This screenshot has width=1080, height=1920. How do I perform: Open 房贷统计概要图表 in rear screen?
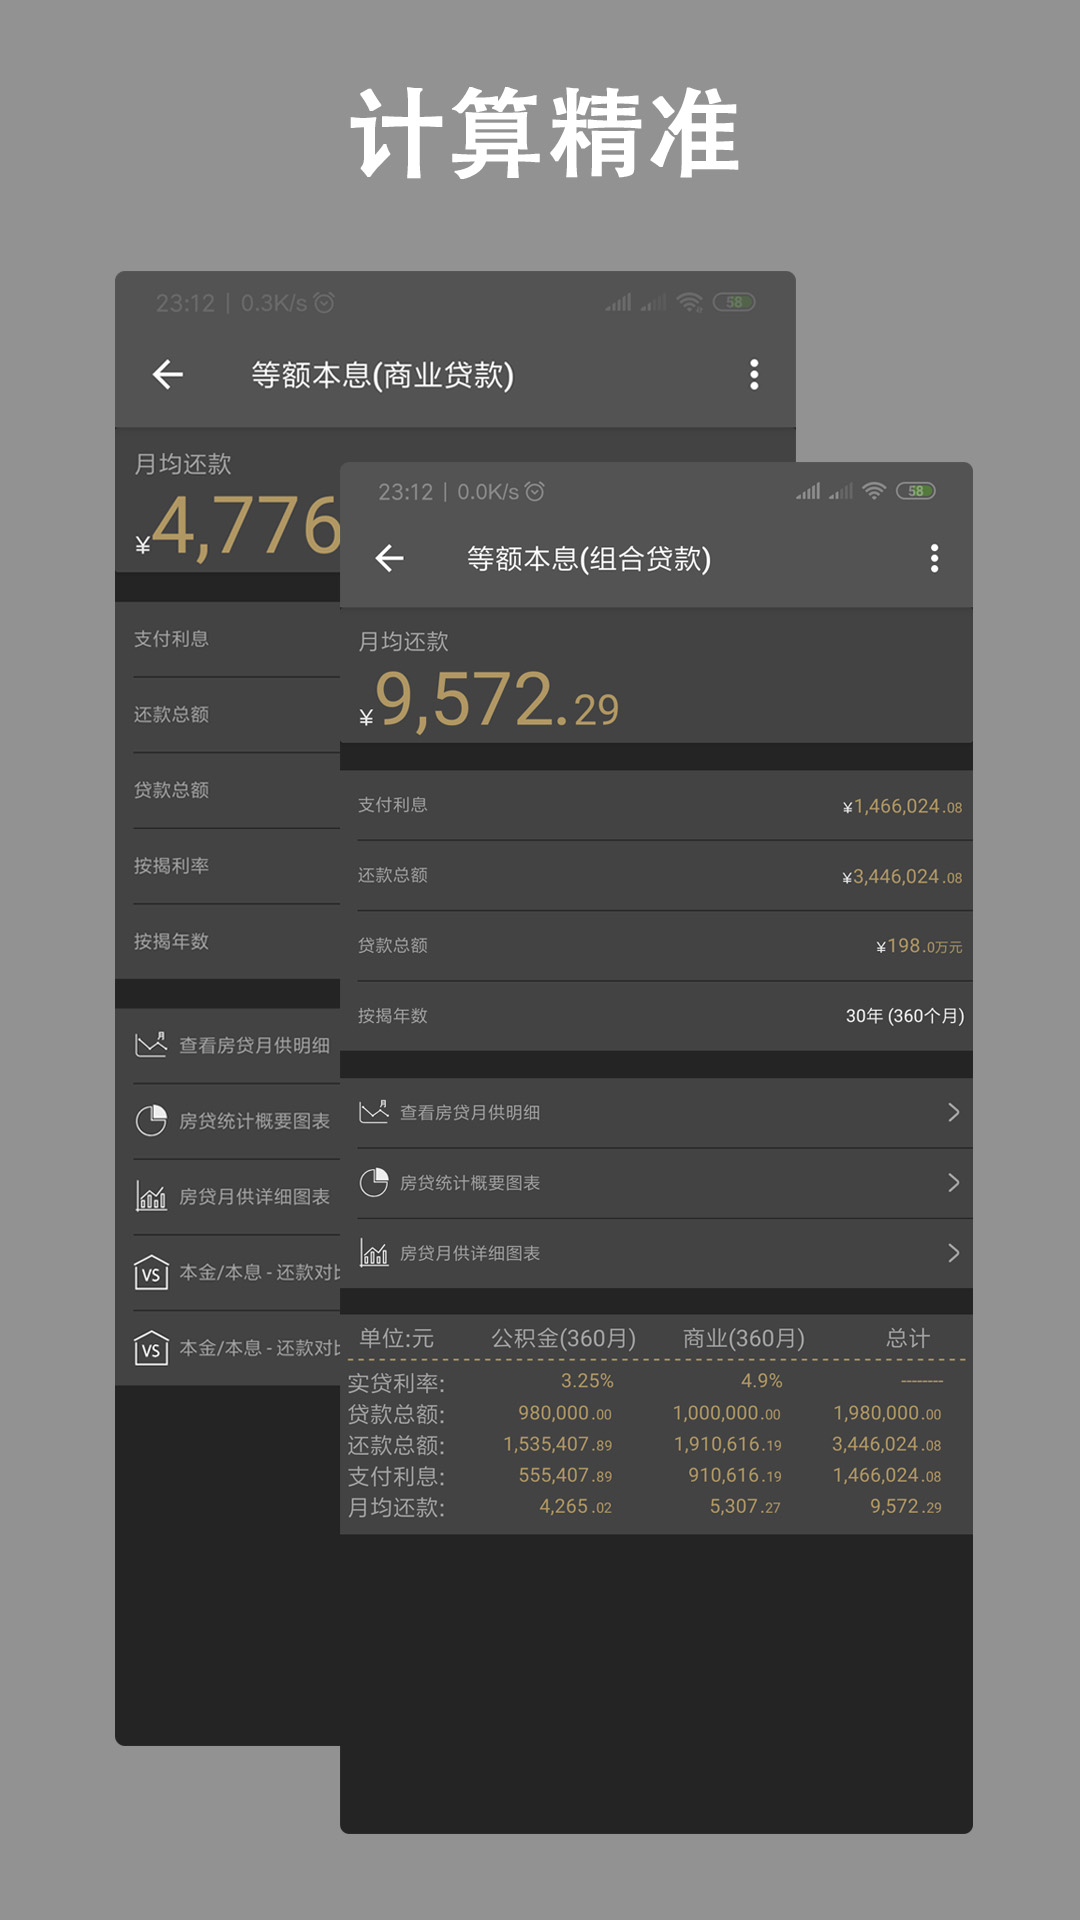tap(228, 1121)
